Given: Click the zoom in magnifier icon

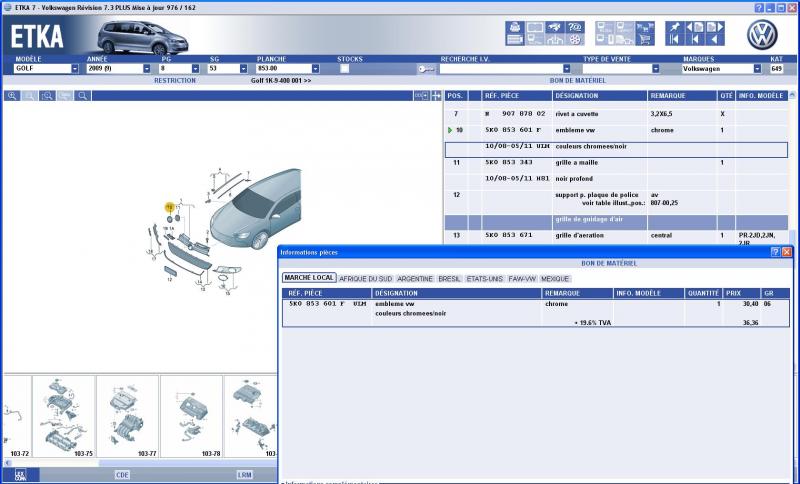Looking at the screenshot, I should point(12,96).
